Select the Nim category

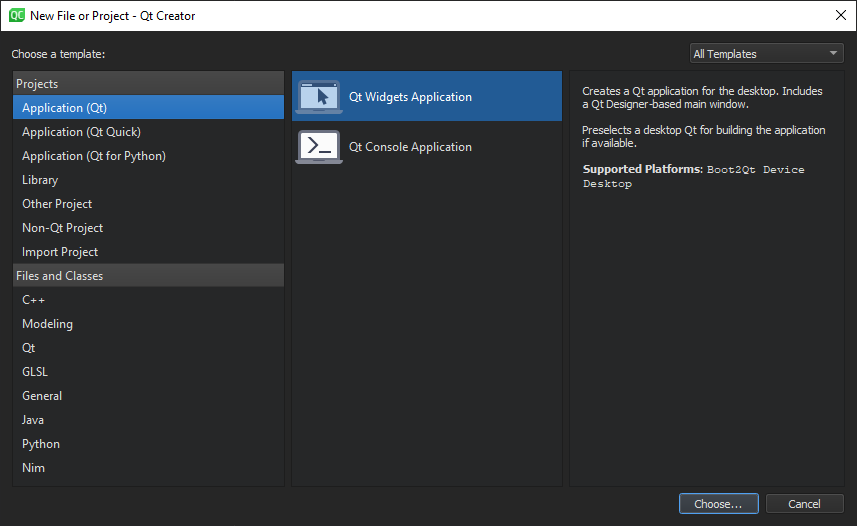point(148,468)
